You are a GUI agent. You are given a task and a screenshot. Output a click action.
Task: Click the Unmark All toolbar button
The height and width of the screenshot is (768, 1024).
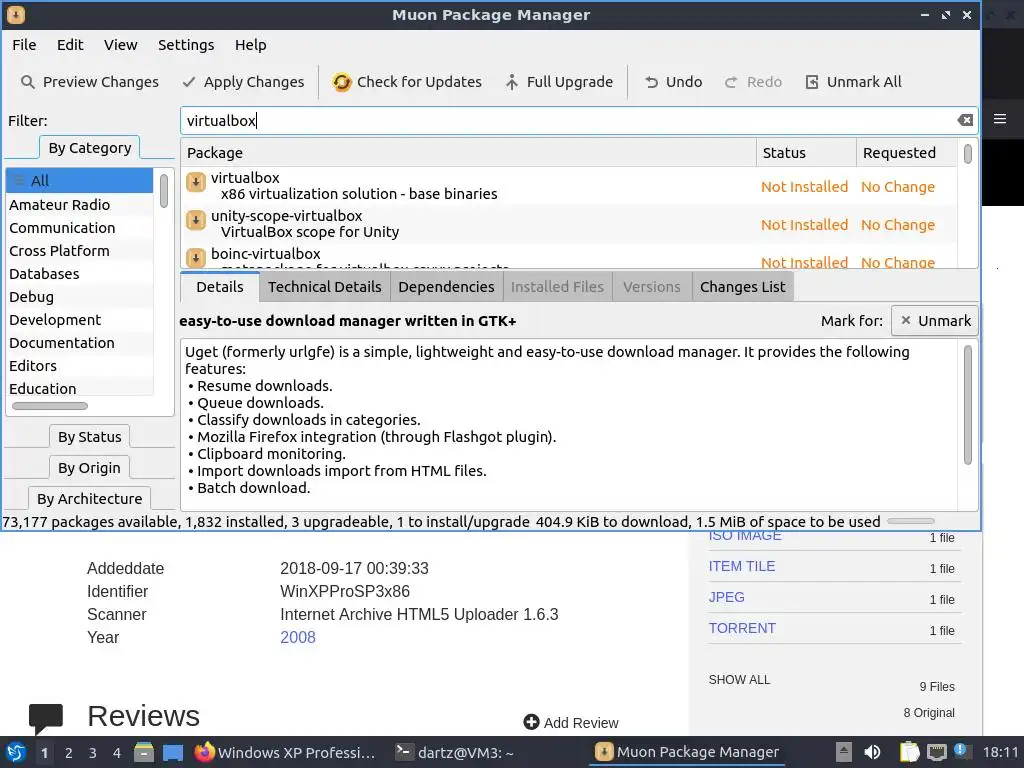tap(853, 82)
